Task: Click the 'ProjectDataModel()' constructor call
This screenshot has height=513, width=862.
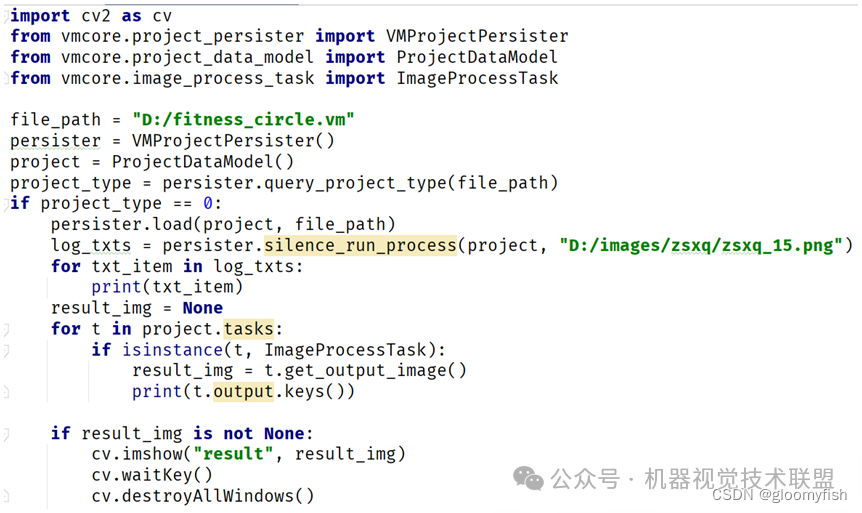Action: pyautogui.click(x=203, y=162)
